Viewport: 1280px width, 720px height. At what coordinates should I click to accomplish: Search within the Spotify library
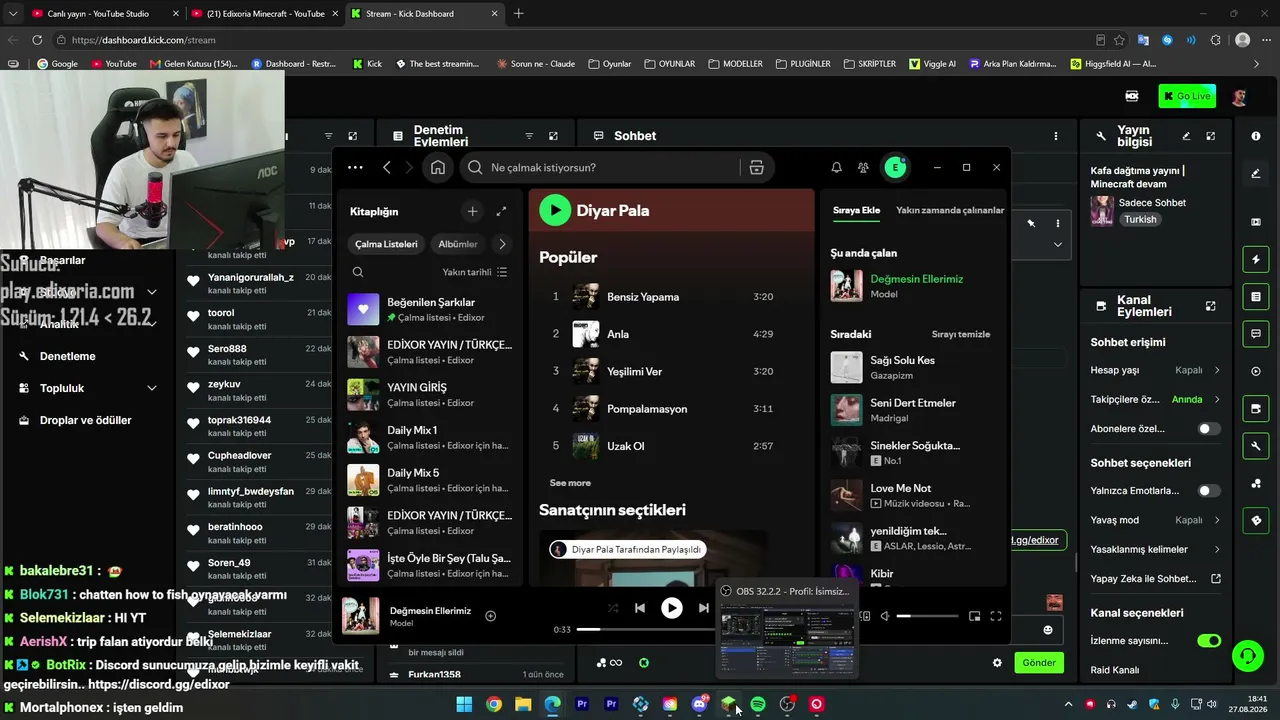click(358, 272)
